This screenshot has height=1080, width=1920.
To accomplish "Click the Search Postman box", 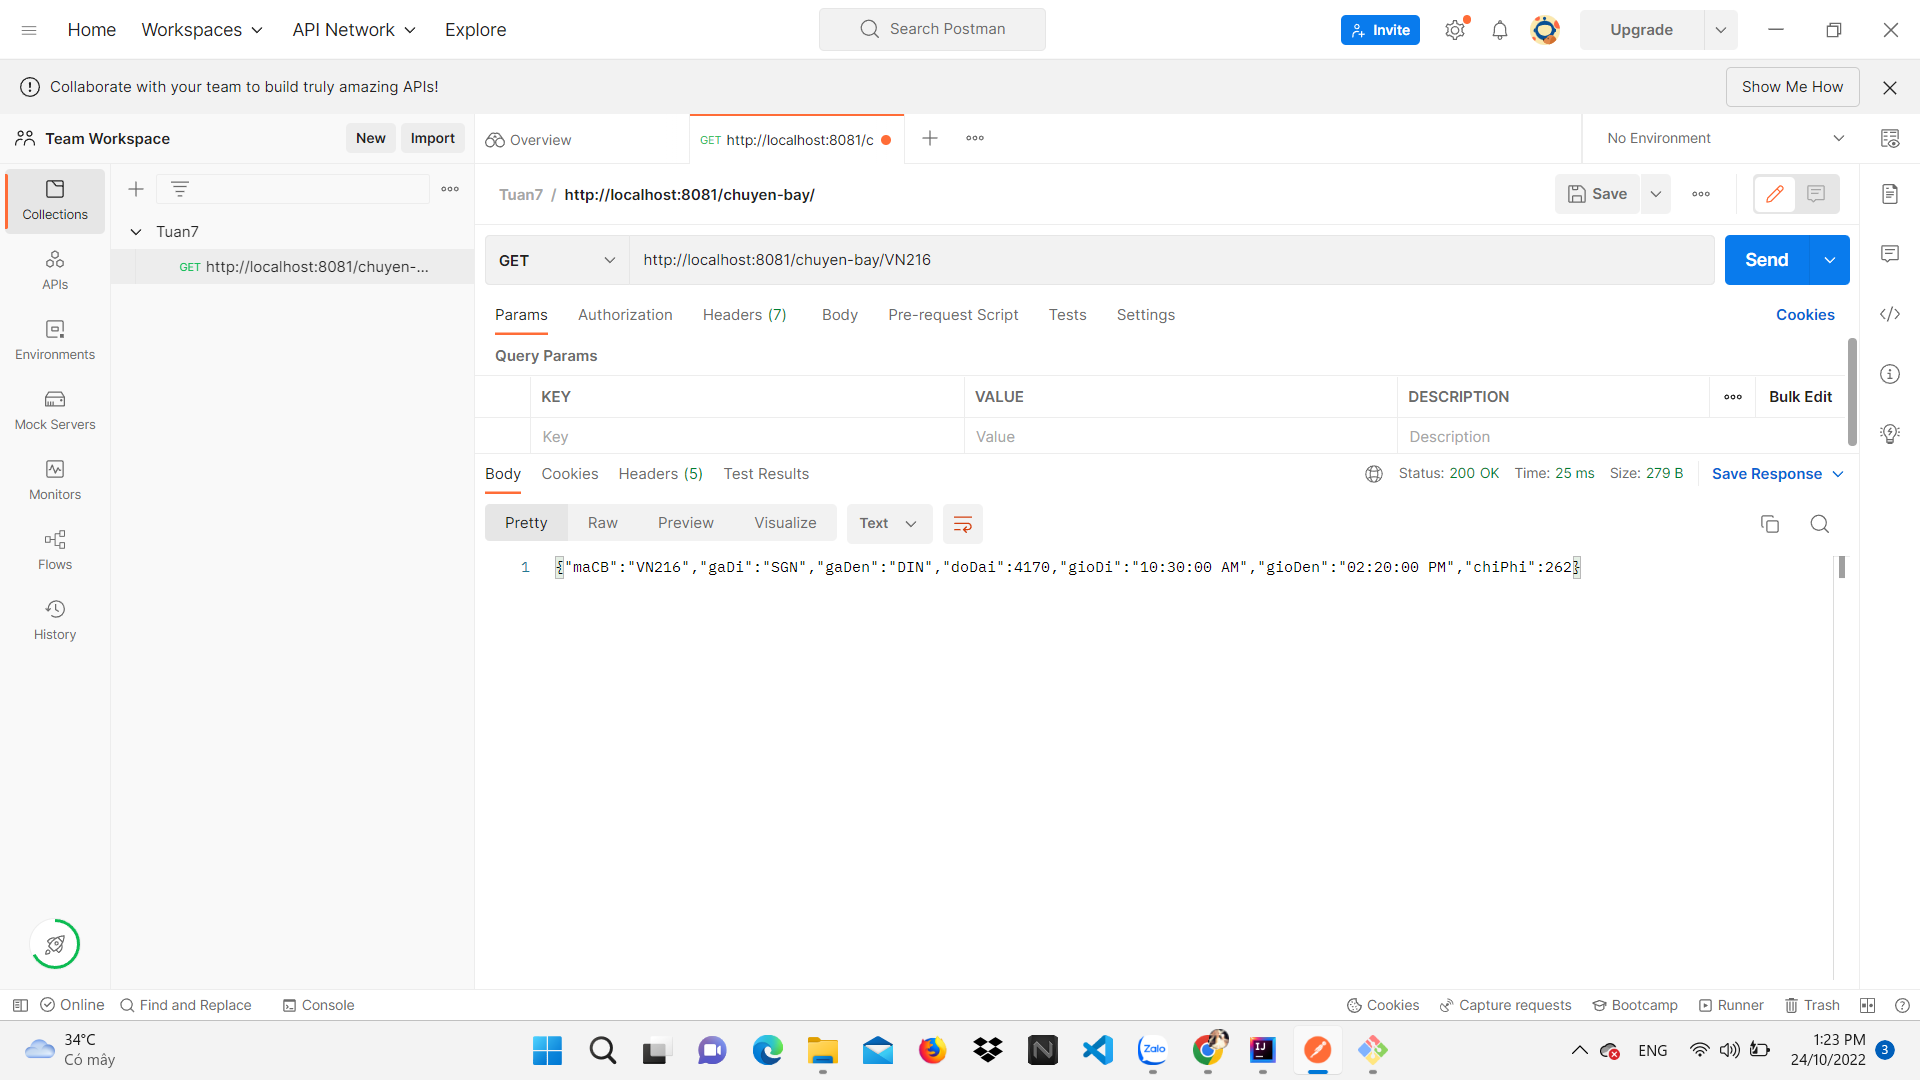I will coord(932,29).
